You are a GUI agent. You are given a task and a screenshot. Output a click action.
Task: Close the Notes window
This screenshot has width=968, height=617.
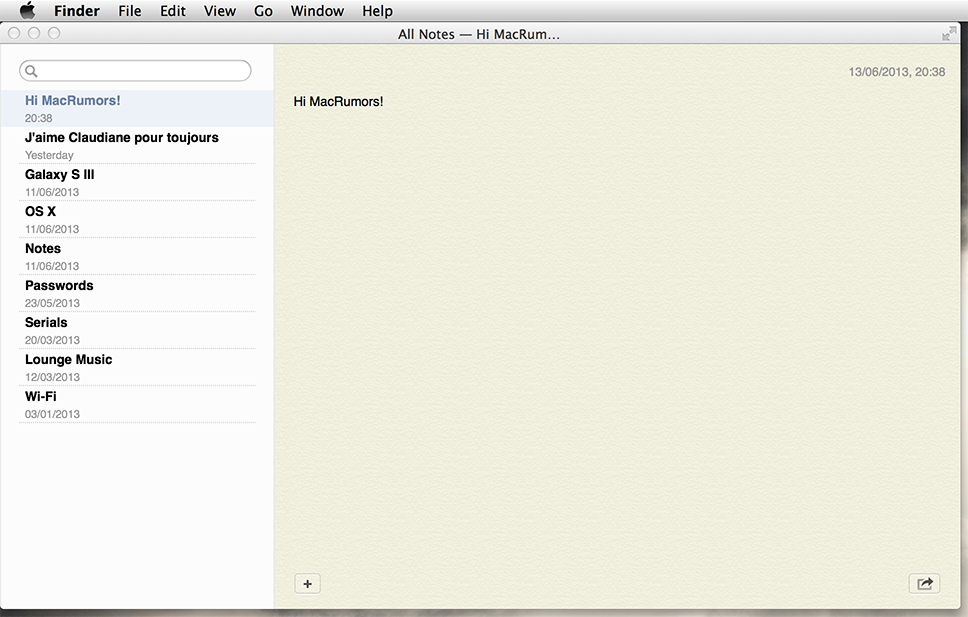14,33
